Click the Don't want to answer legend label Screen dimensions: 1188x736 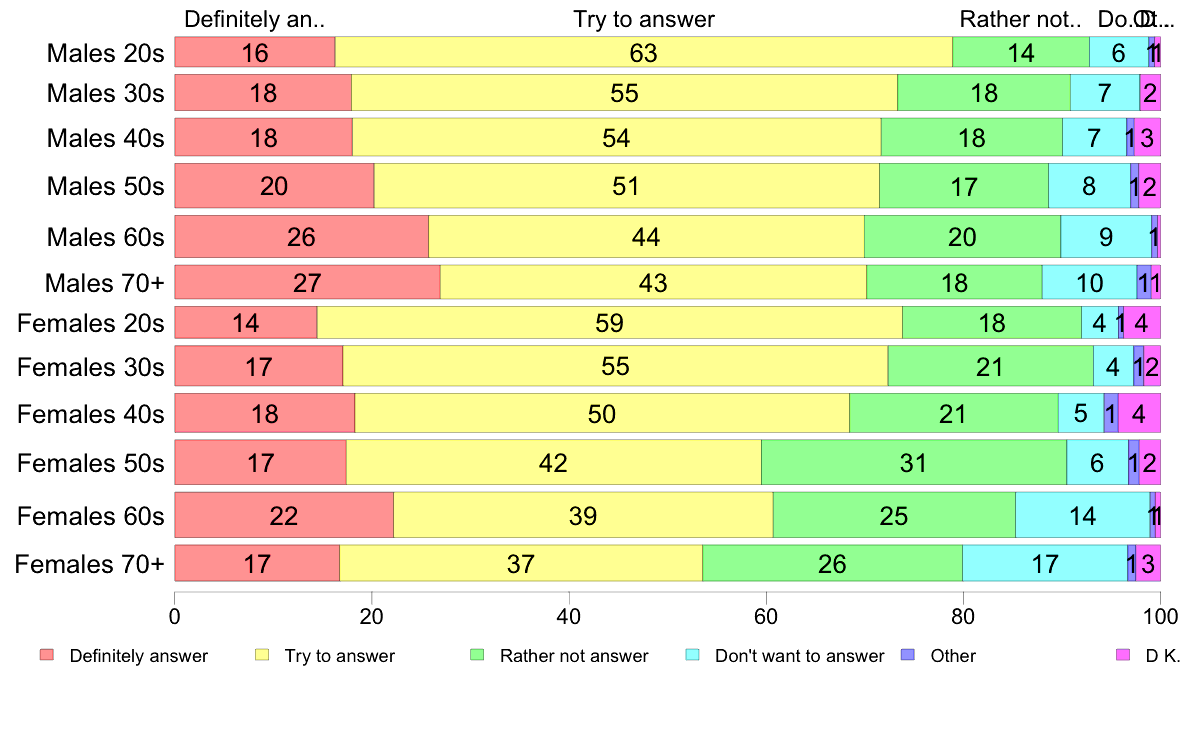[x=799, y=656]
